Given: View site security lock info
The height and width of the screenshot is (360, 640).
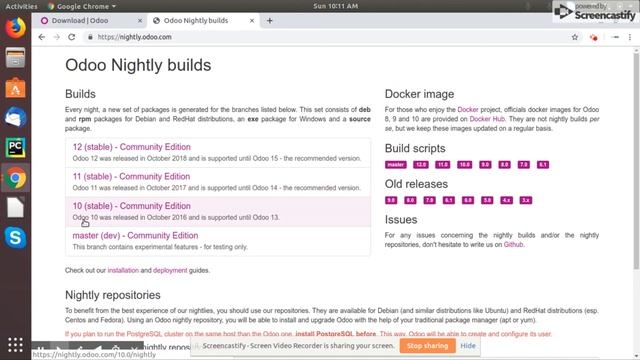Looking at the screenshot, I should pos(90,37).
